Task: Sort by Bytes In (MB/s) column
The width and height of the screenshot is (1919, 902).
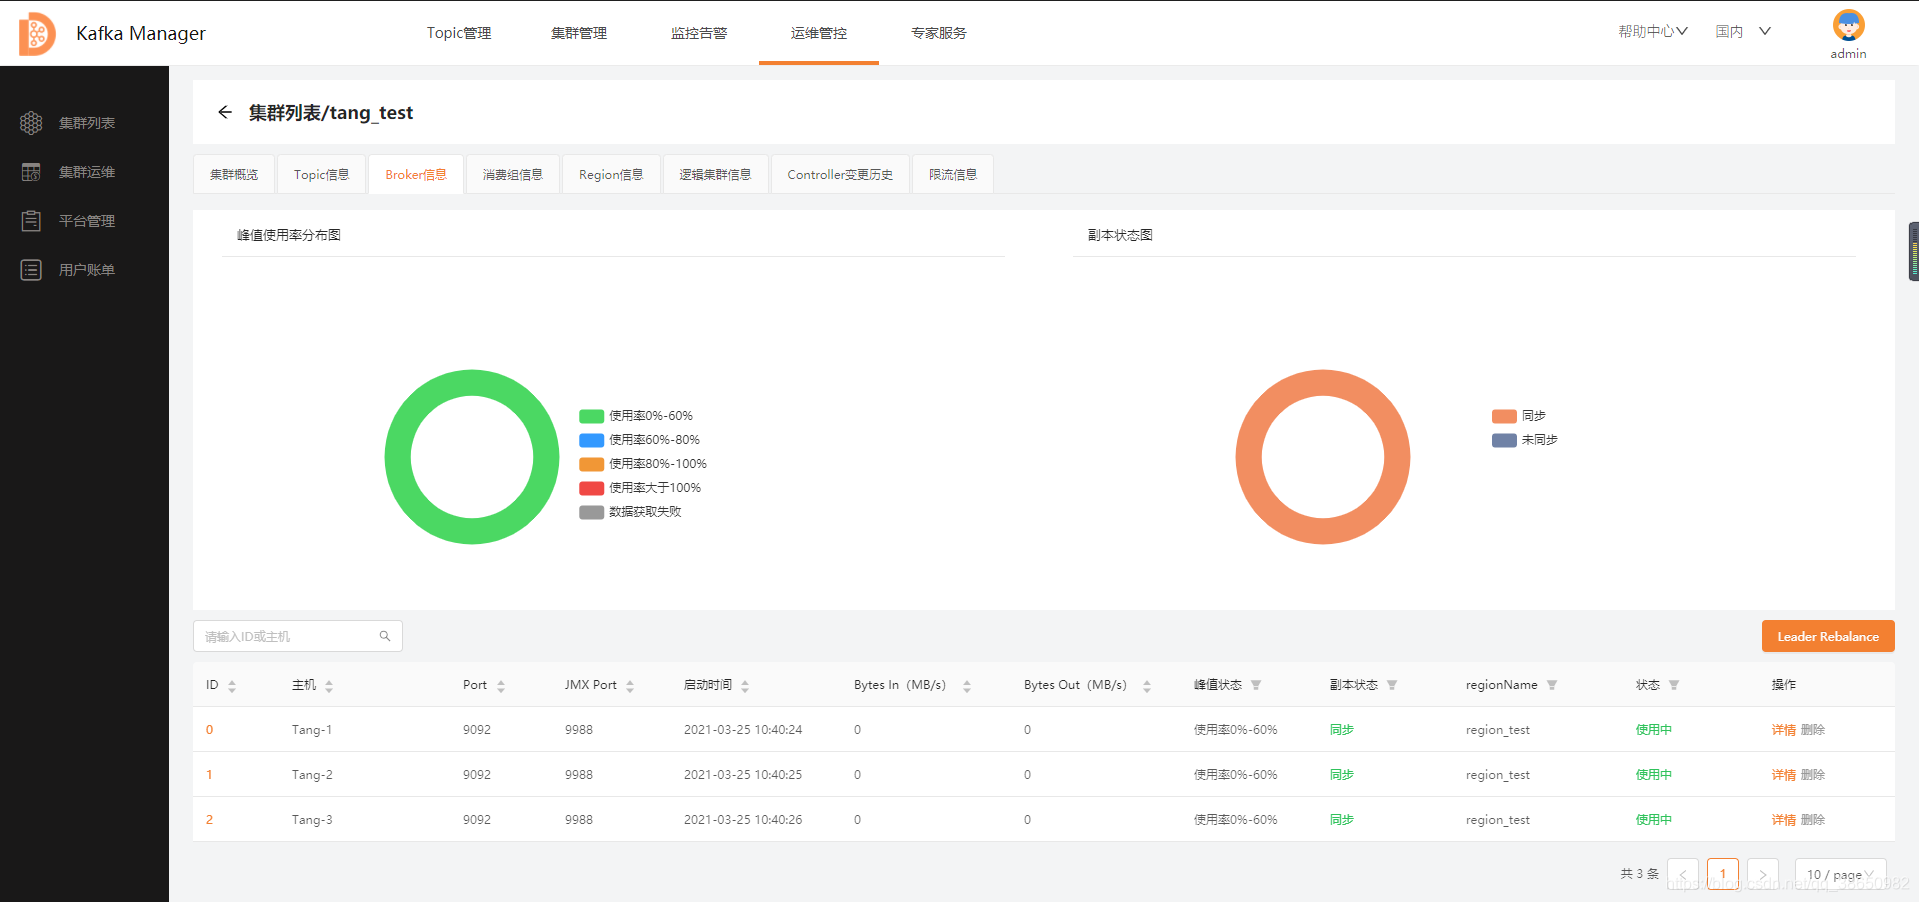Action: click(967, 686)
